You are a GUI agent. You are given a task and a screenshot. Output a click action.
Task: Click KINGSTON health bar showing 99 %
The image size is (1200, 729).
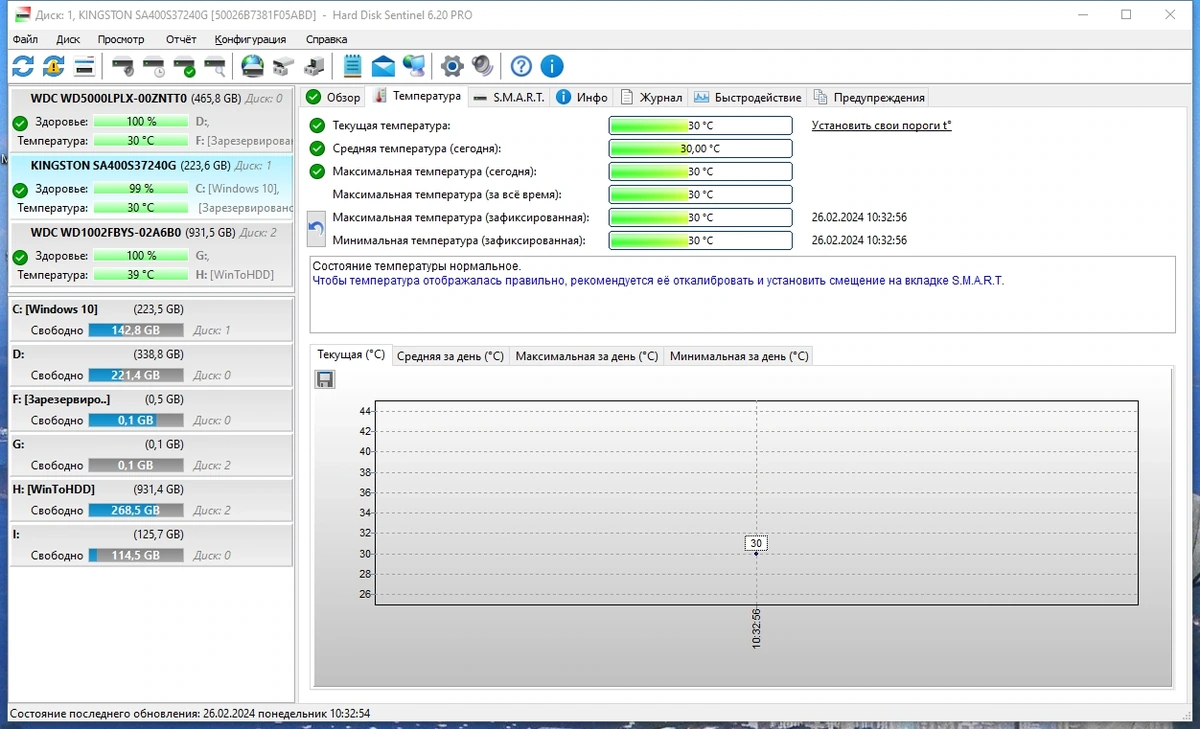[141, 189]
